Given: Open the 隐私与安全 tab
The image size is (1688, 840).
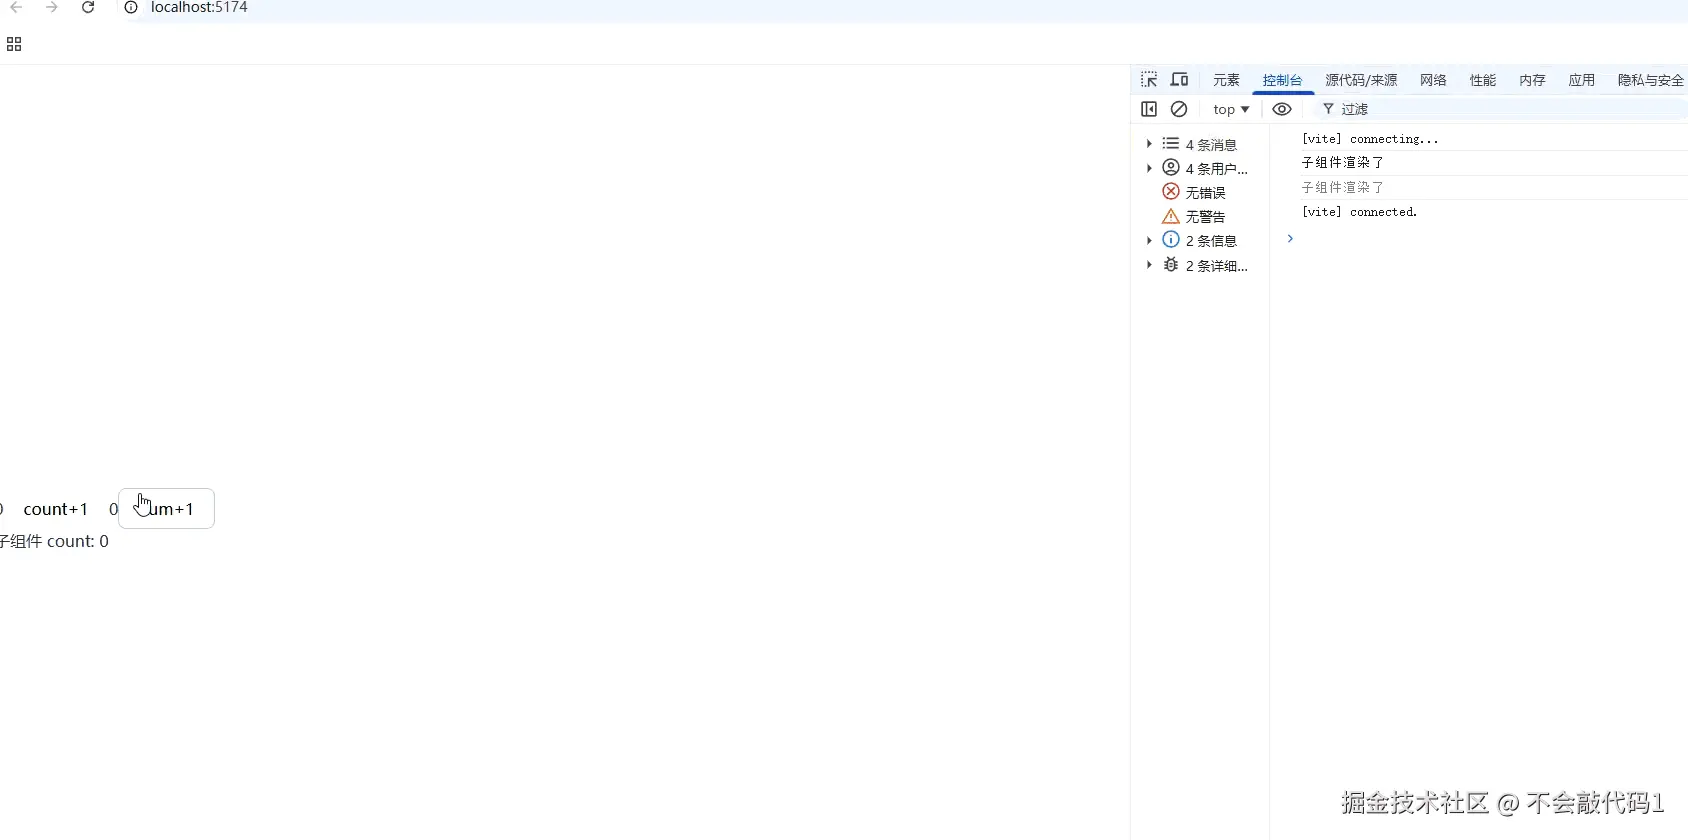Looking at the screenshot, I should coord(1650,80).
